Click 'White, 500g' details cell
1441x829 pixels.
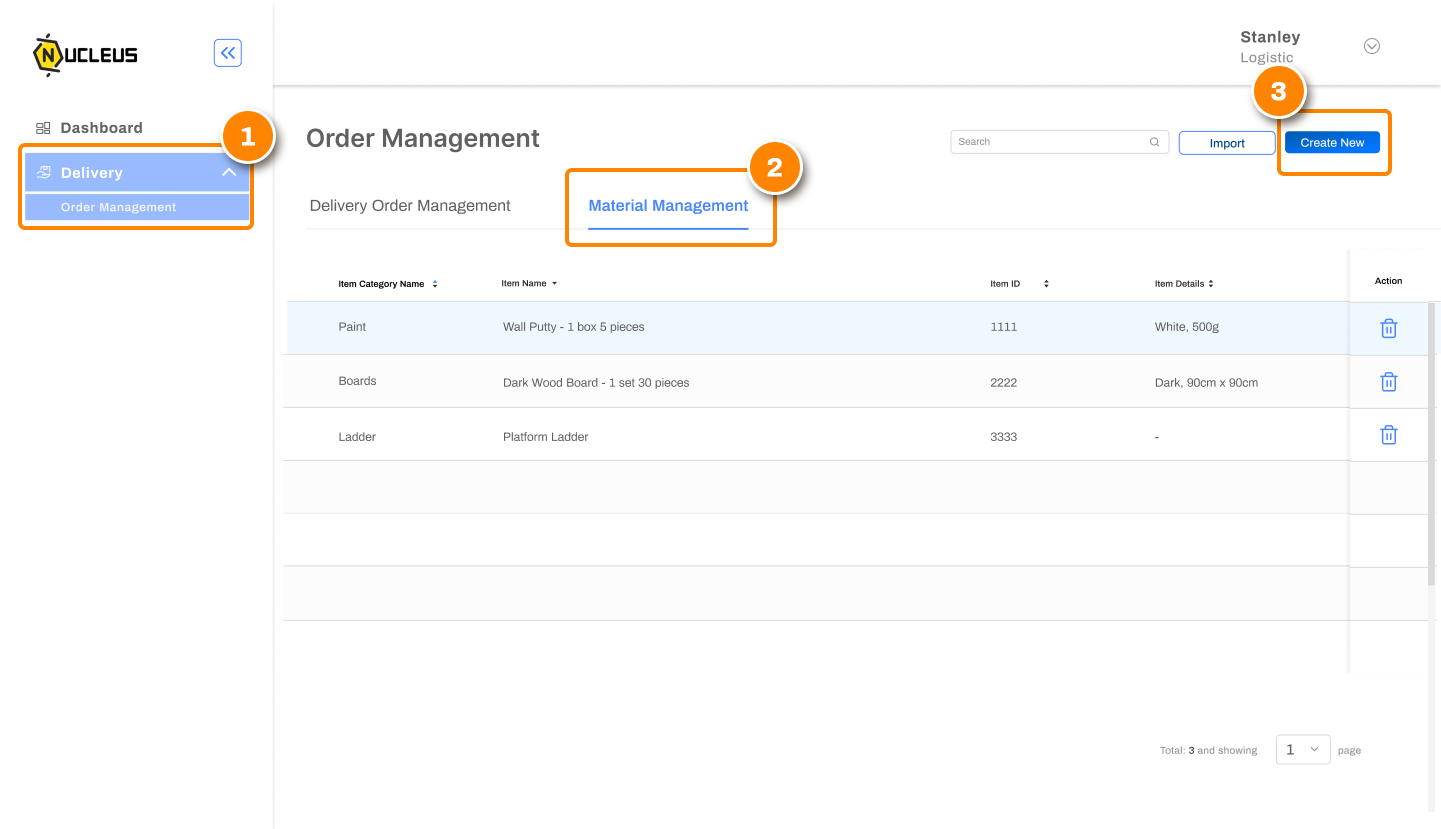click(1187, 327)
